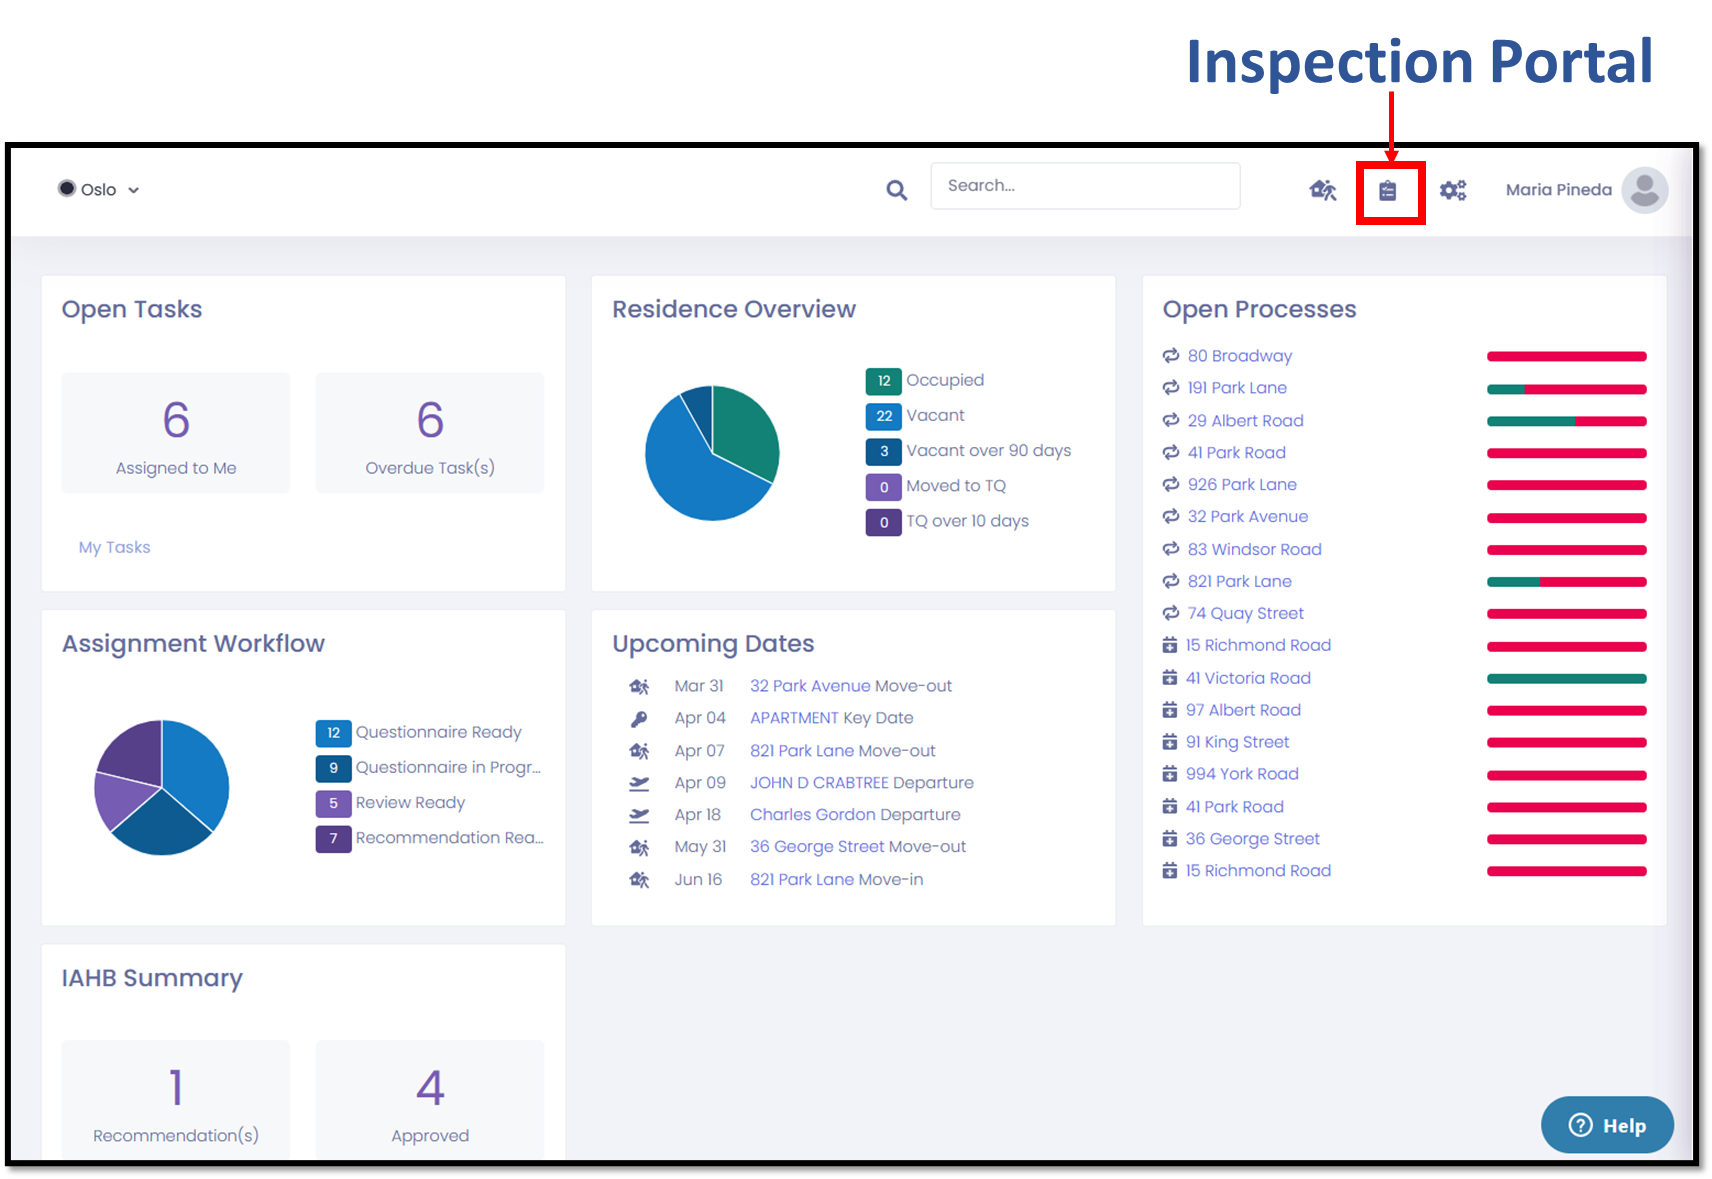Image resolution: width=1712 pixels, height=1179 pixels.
Task: Click the 29 Albert Road progress bar
Action: tap(1566, 421)
